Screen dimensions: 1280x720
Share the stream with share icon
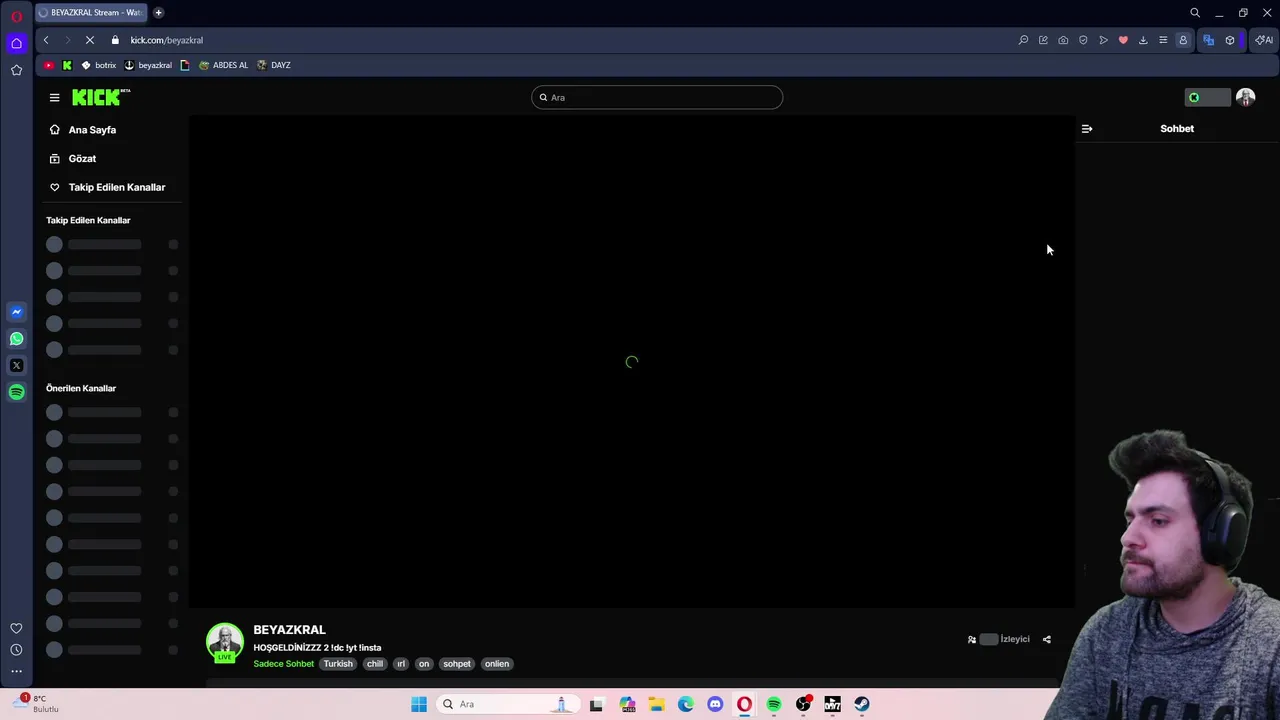(x=1047, y=639)
